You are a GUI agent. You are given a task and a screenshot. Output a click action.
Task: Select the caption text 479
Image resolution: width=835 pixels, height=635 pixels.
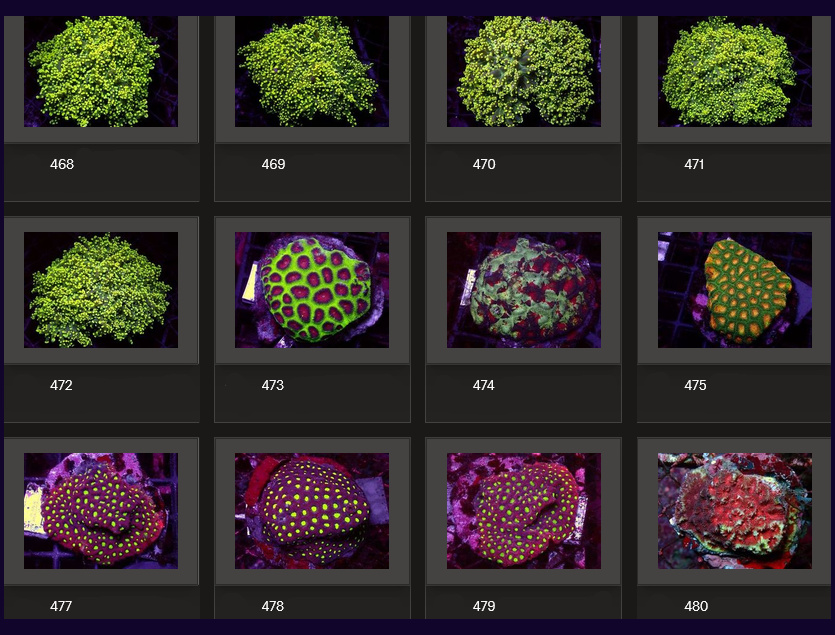coord(484,606)
